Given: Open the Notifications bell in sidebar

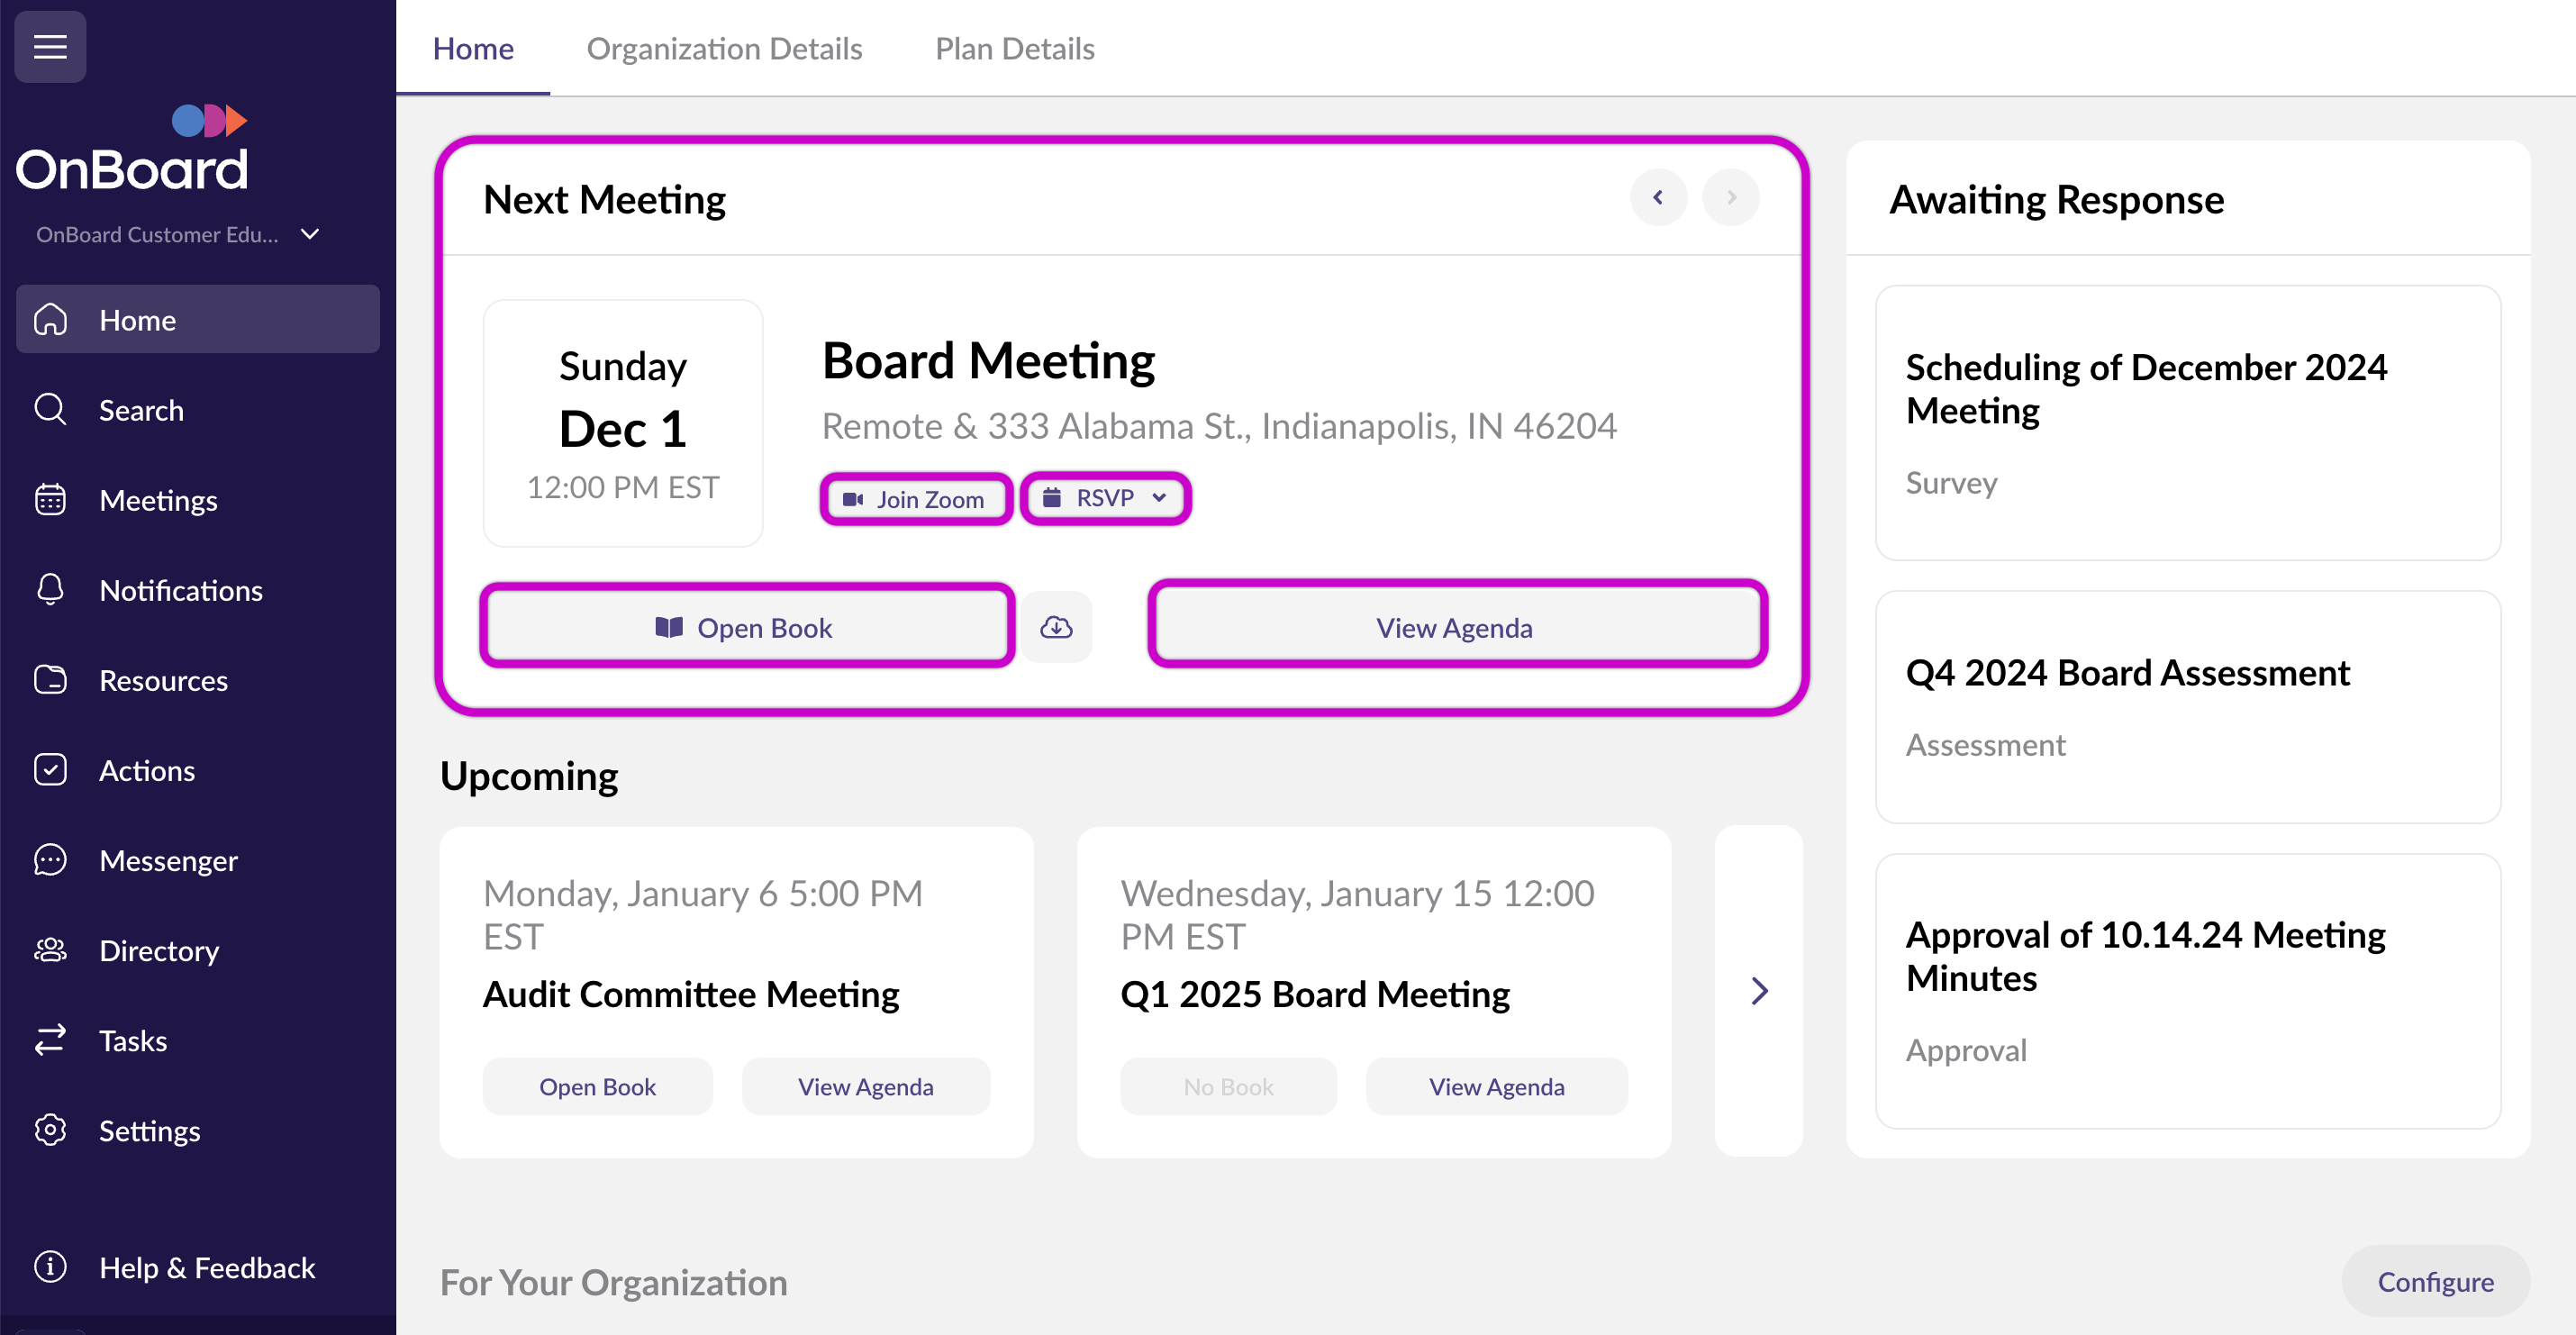Looking at the screenshot, I should point(180,590).
